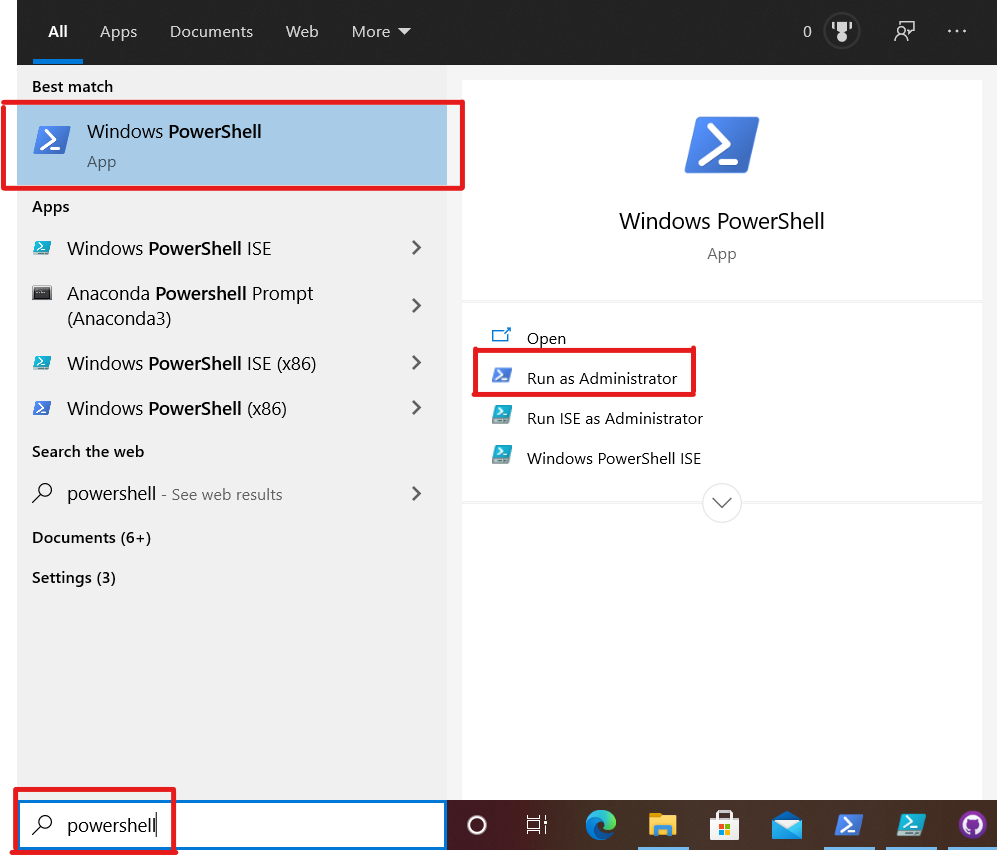Viewport: 997px width, 855px height.
Task: Switch to PowerShell taskbar icon
Action: 849,825
